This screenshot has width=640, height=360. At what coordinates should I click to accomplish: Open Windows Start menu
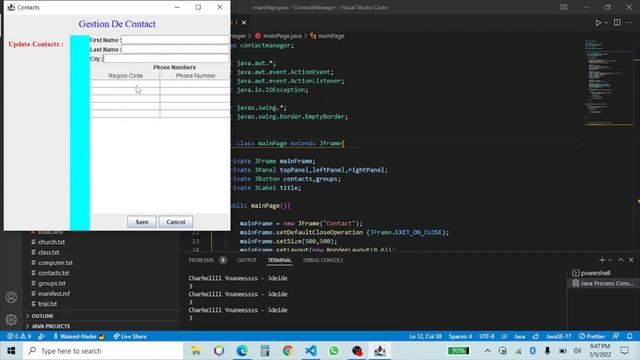[x=11, y=351]
